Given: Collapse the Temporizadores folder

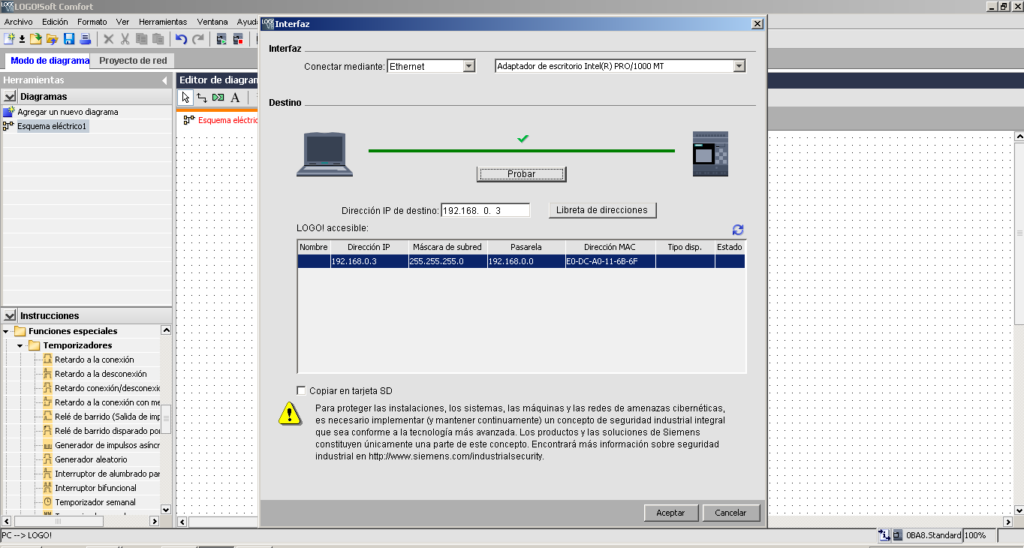Looking at the screenshot, I should (x=20, y=346).
